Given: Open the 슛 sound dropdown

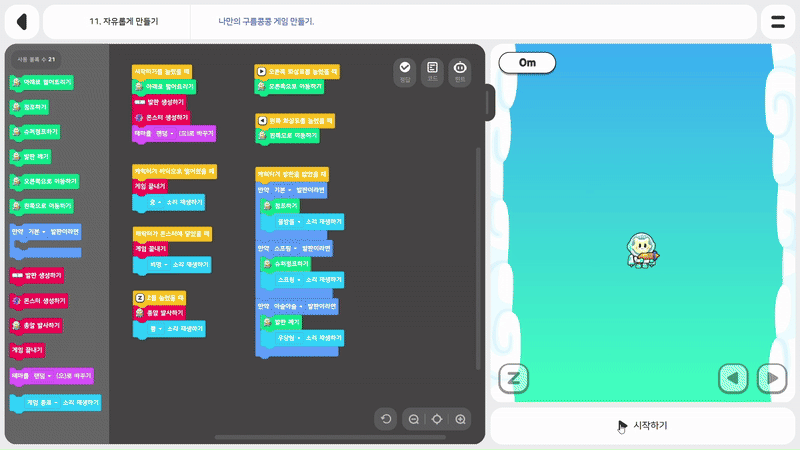Looking at the screenshot, I should tap(155, 203).
